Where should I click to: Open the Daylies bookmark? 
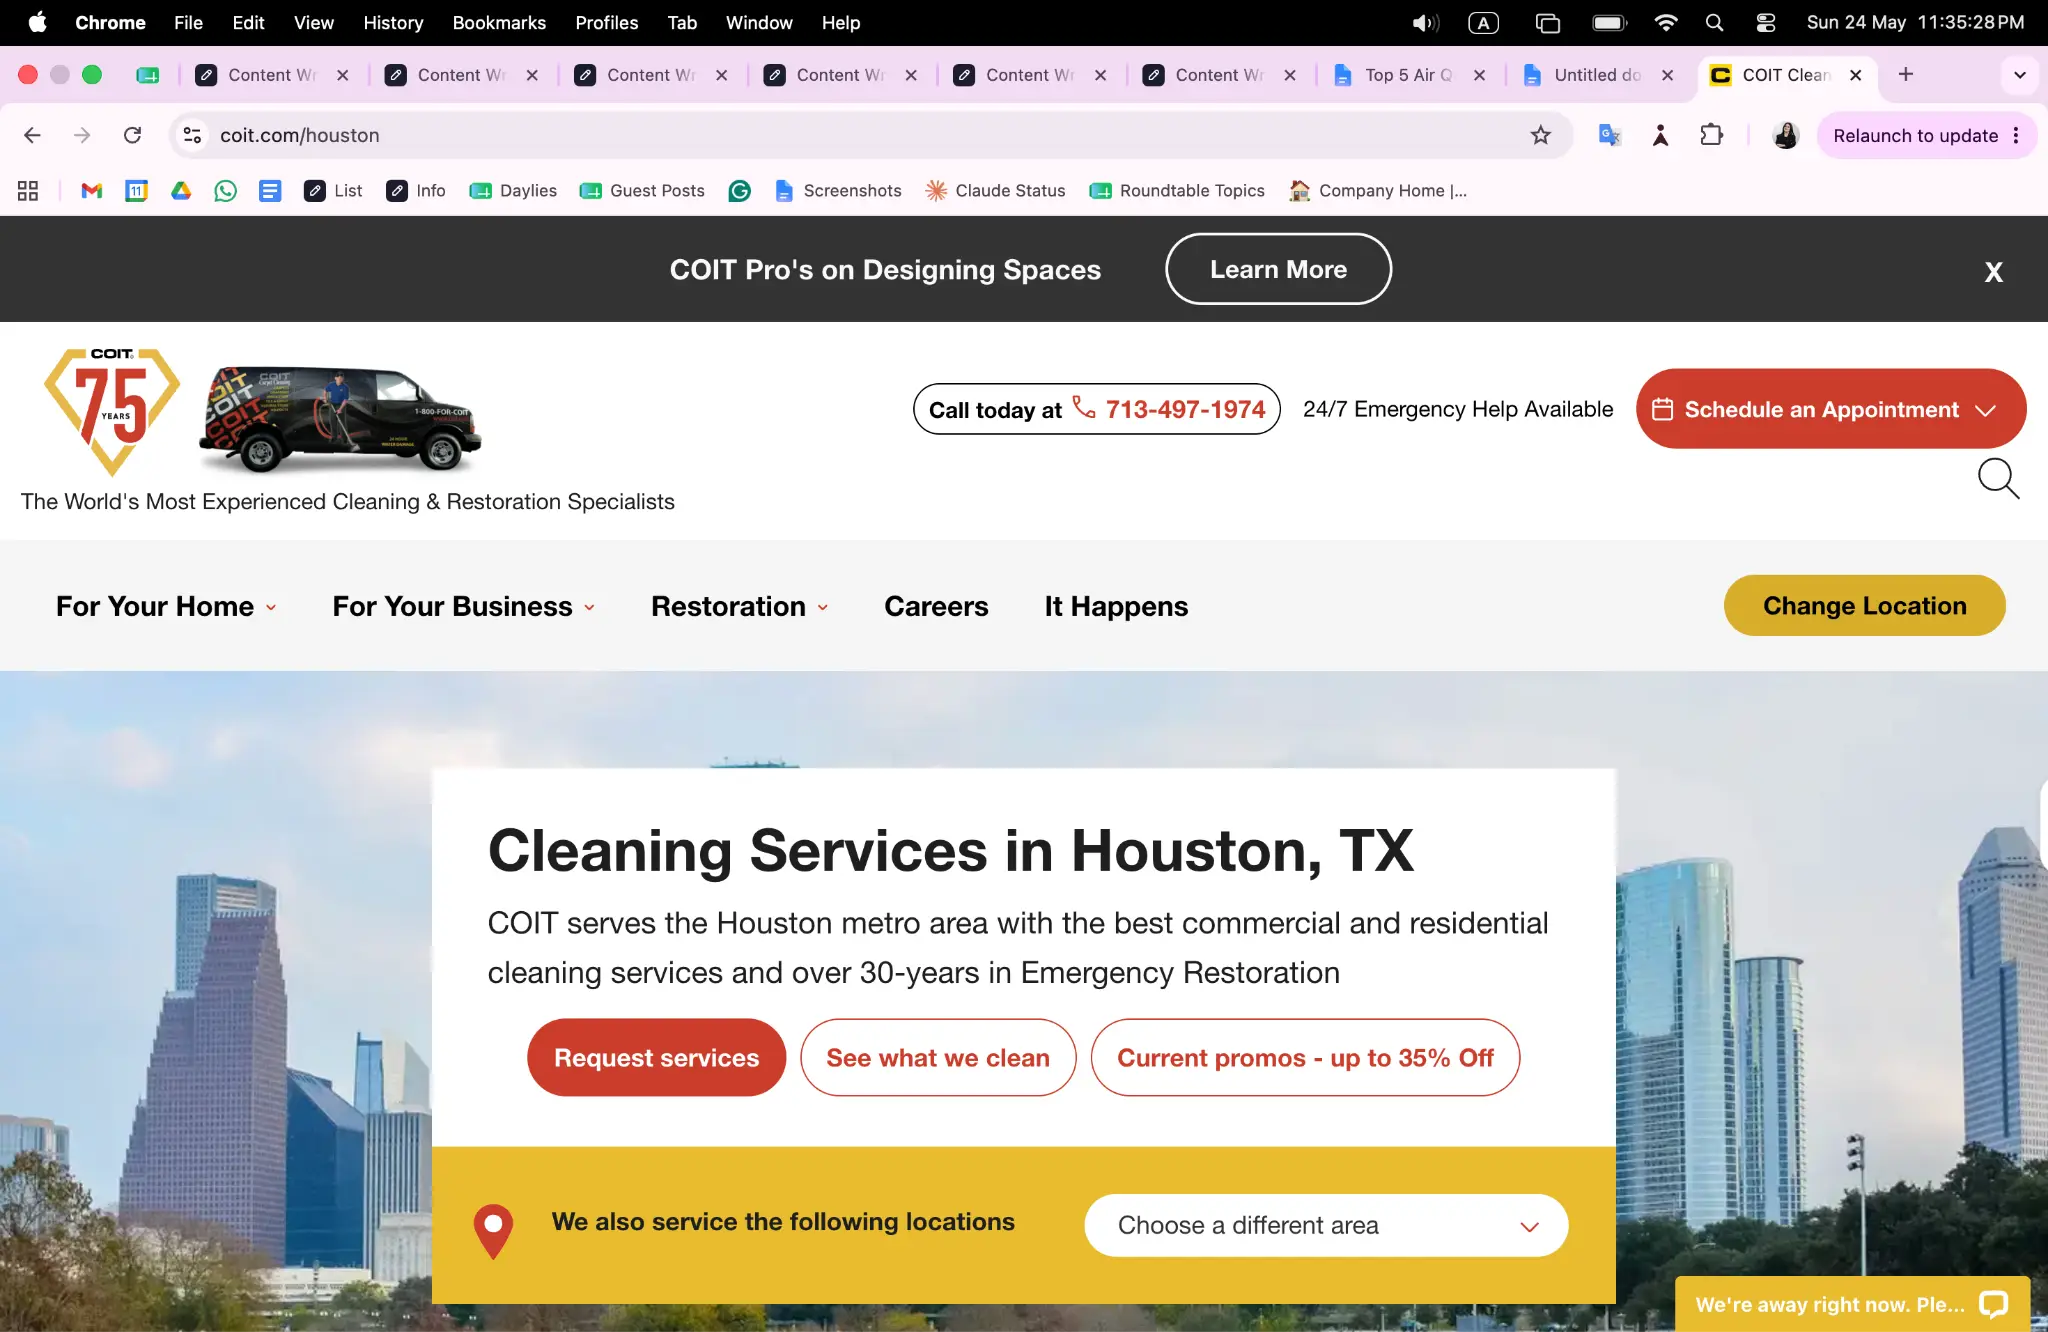[x=513, y=191]
